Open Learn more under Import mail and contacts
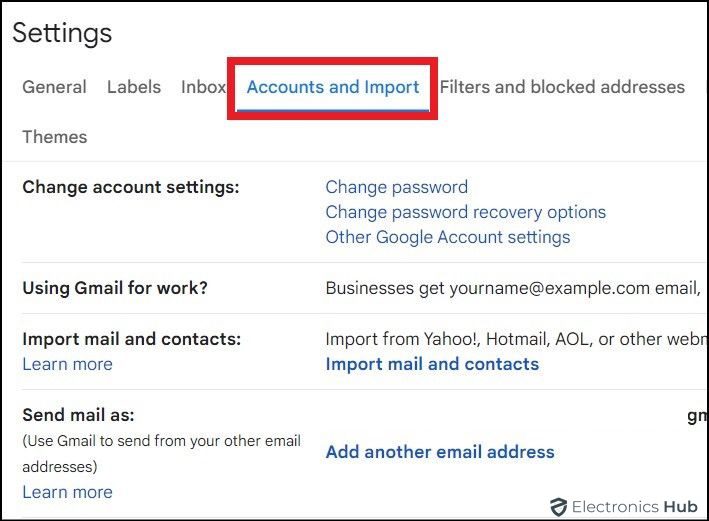 coord(67,364)
